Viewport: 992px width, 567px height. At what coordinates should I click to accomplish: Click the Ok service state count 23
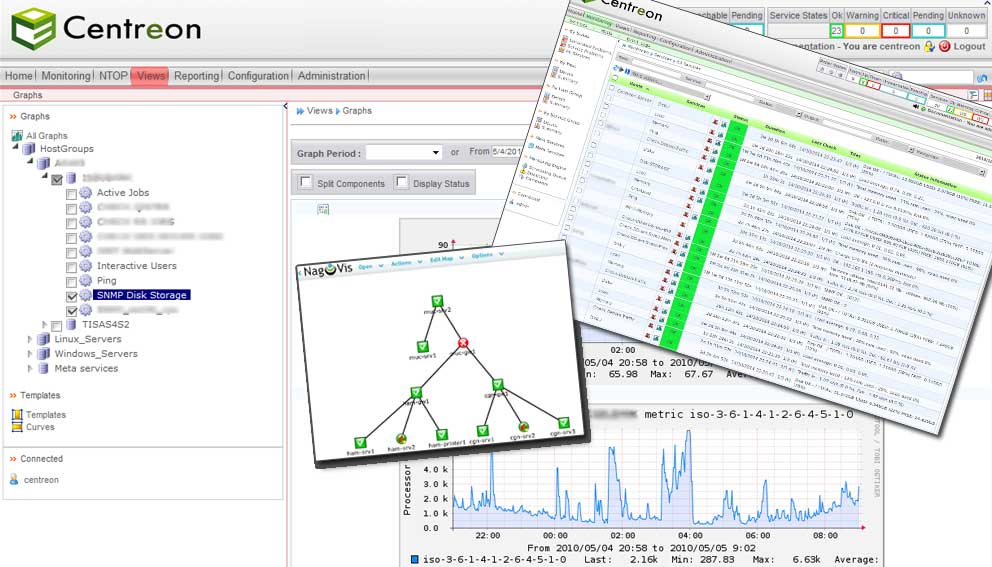[x=837, y=30]
